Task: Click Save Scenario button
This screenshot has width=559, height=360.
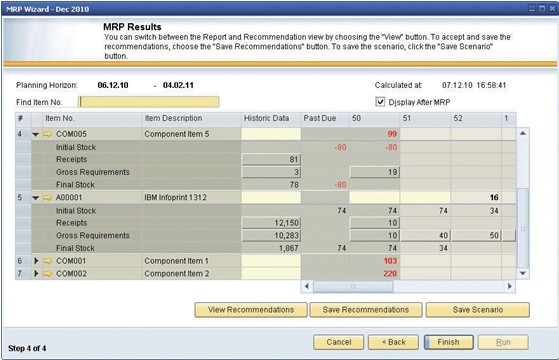Action: [478, 310]
